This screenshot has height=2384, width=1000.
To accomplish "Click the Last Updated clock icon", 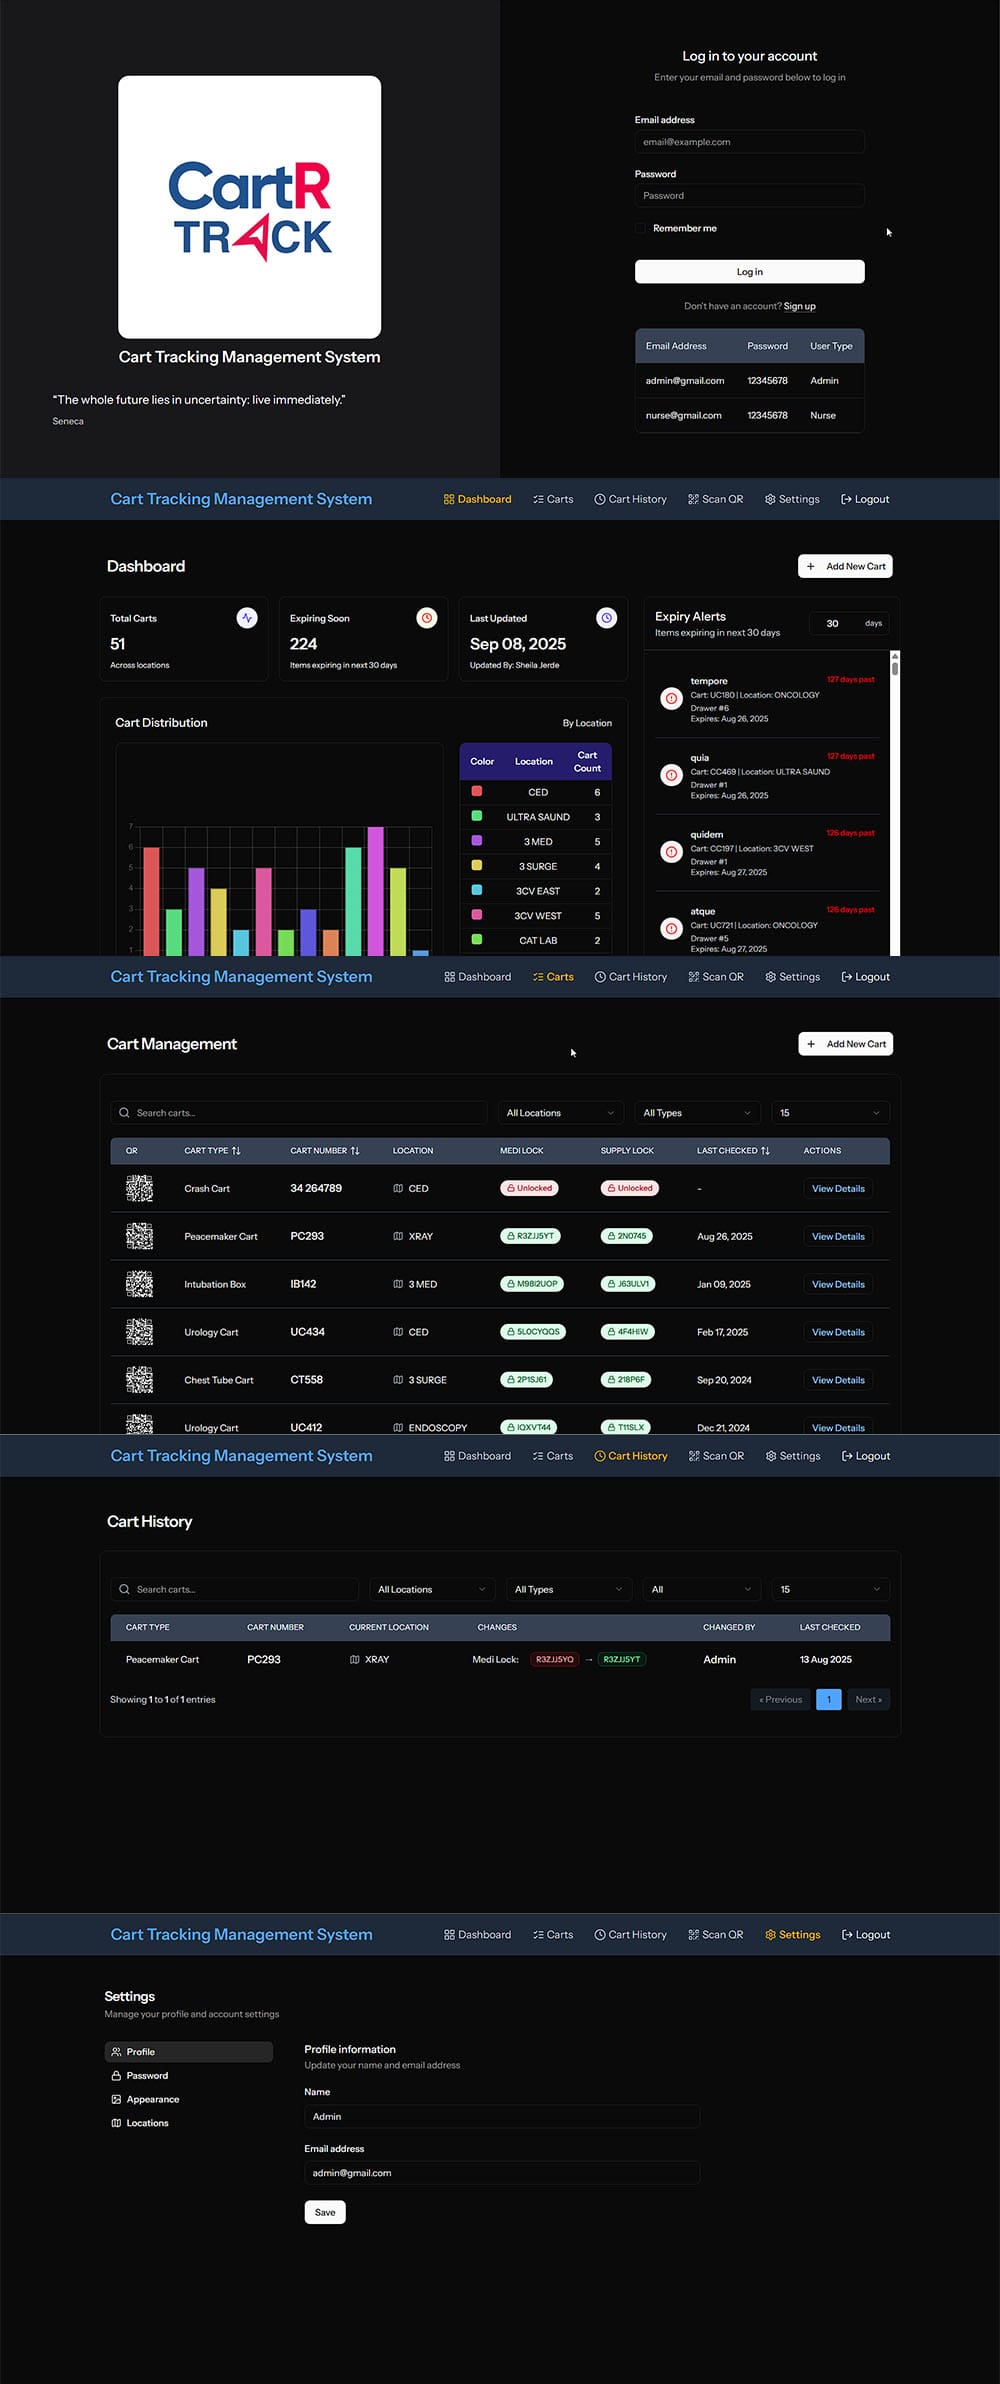I will pyautogui.click(x=606, y=618).
